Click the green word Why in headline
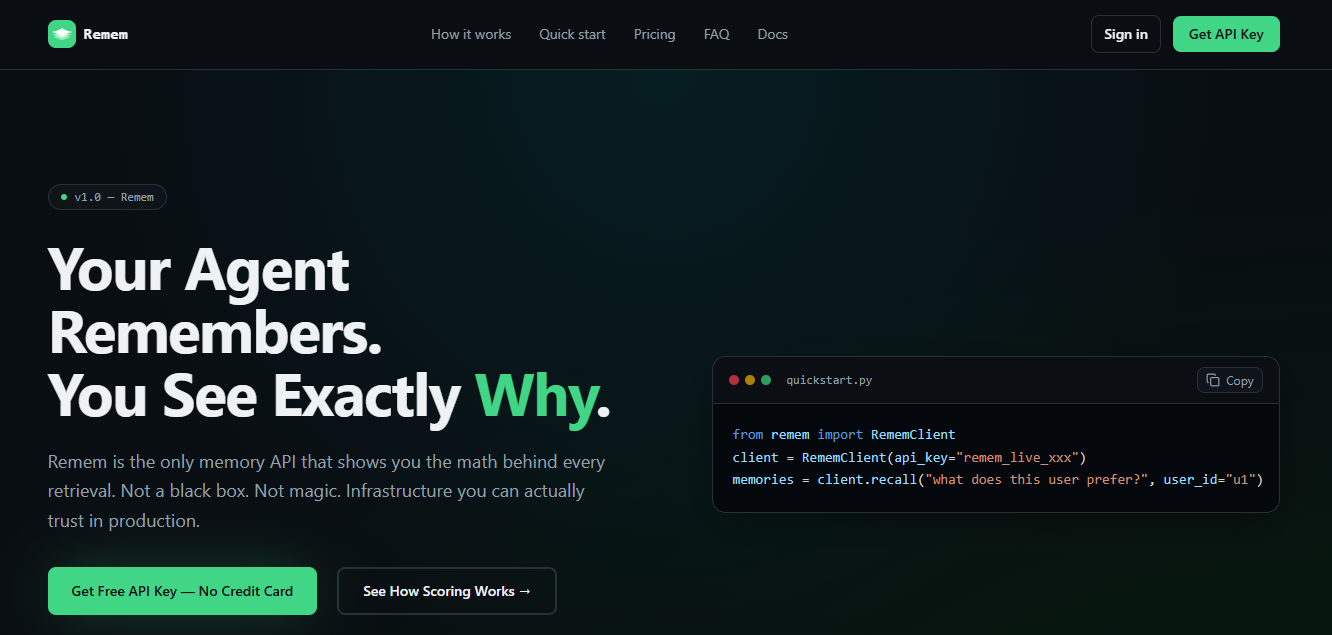The image size is (1332, 635). click(535, 396)
